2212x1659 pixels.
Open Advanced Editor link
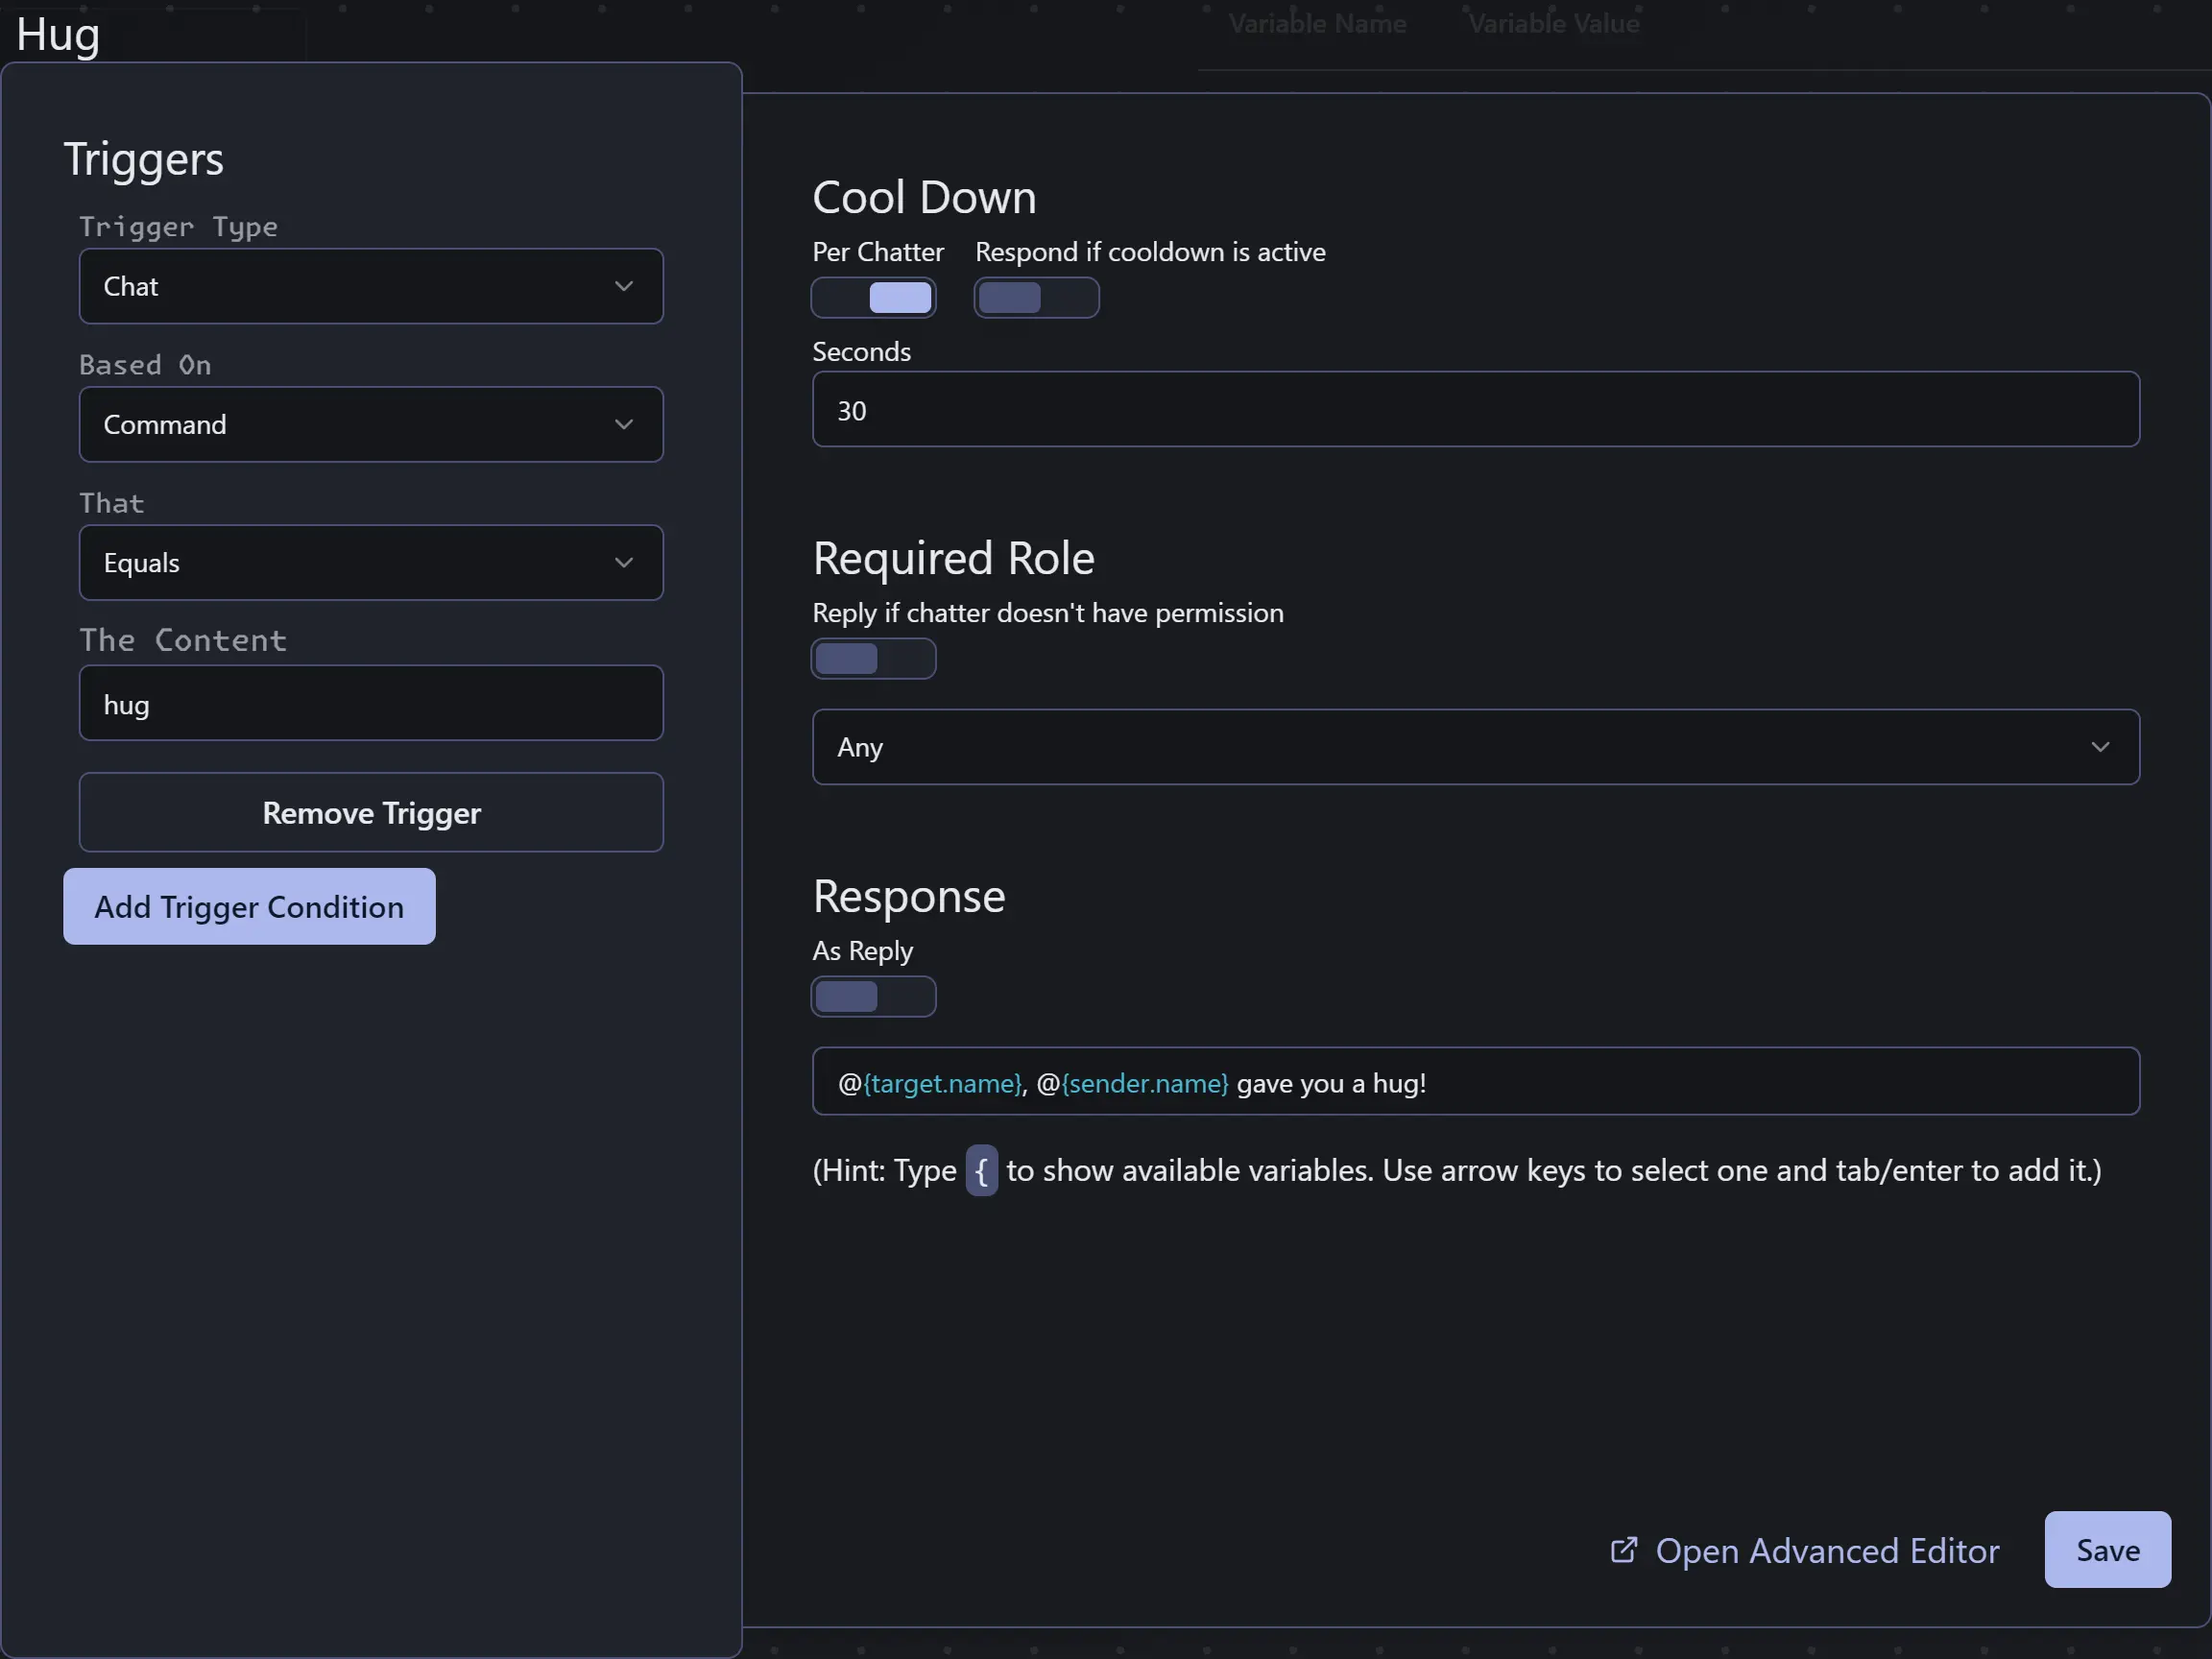tap(1826, 1550)
